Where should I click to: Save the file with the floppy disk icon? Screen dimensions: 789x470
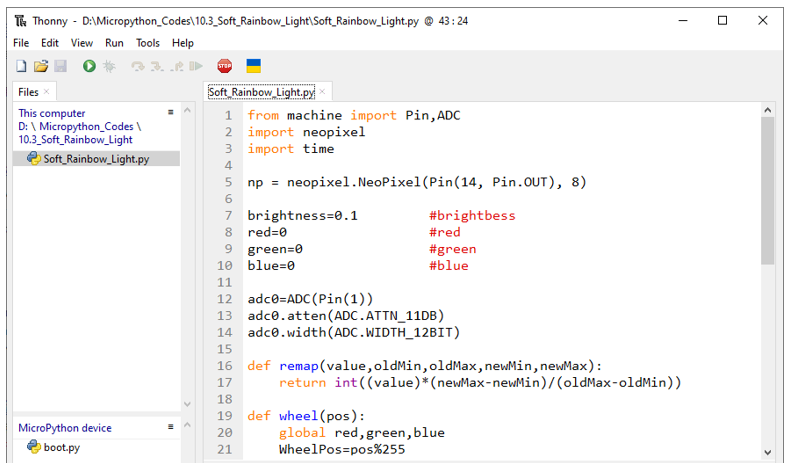(60, 66)
